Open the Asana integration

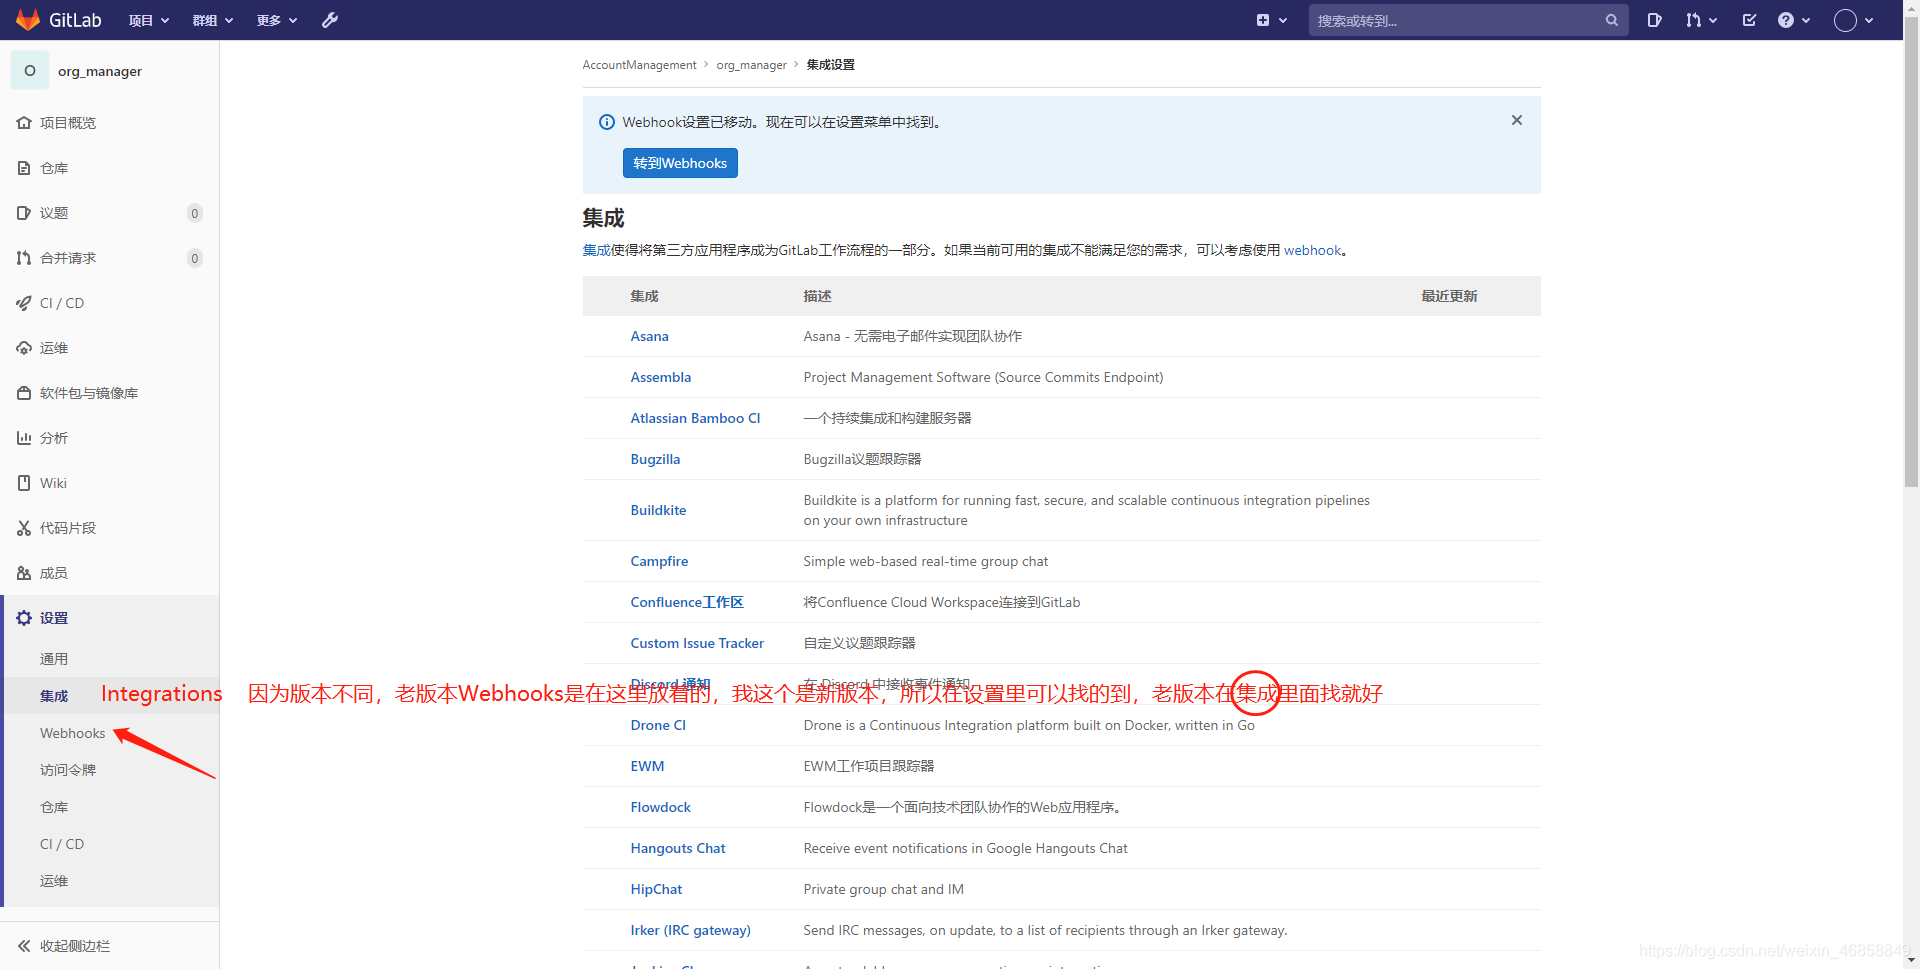649,336
